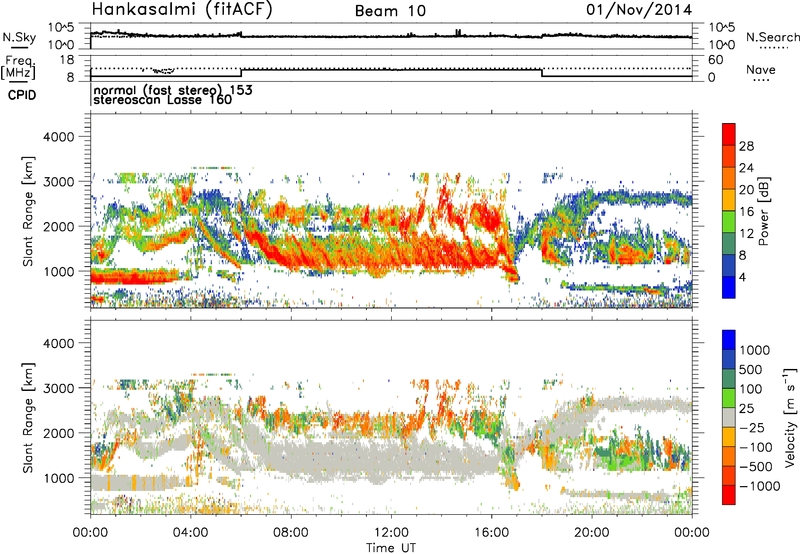Click the 12 label on power colorbar
The width and height of the screenshot is (800, 554).
[746, 233]
